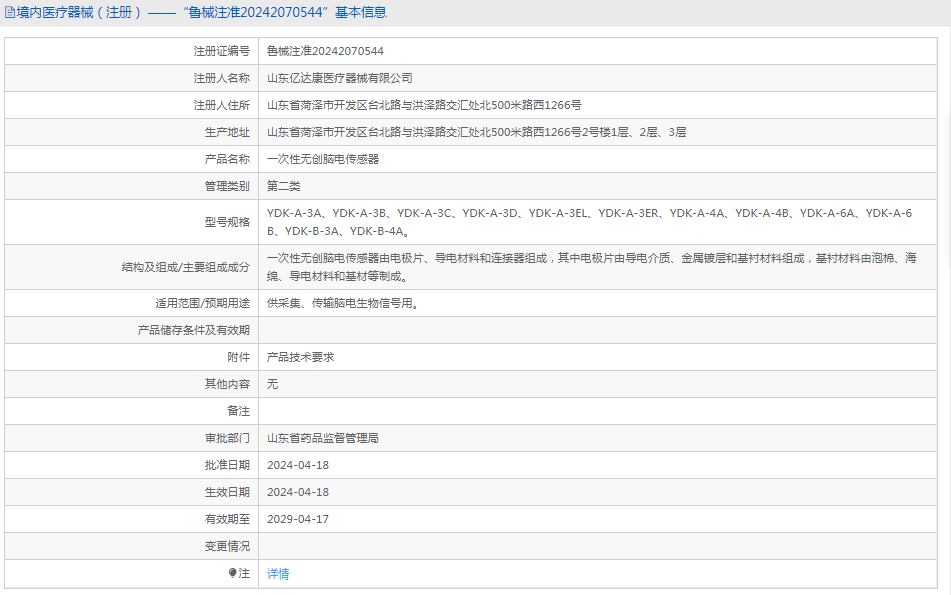Click the lightbulb icon next to 注
Viewport: 951px width, 595px height.
click(x=232, y=573)
